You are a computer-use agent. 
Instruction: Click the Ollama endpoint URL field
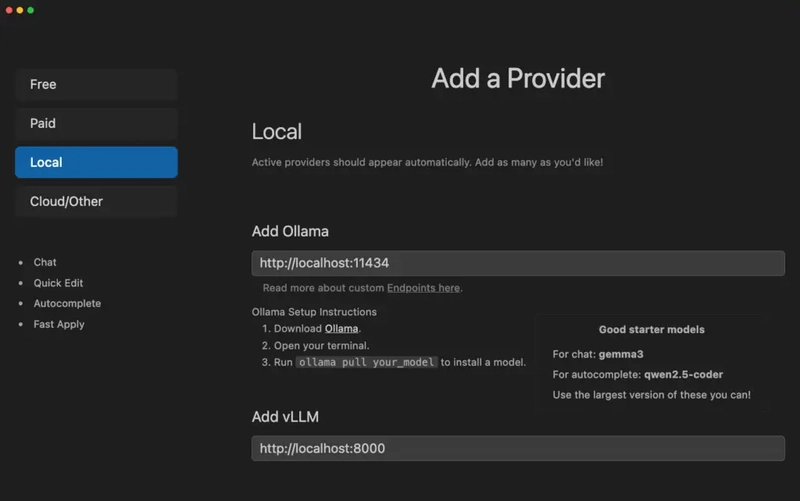click(x=518, y=263)
